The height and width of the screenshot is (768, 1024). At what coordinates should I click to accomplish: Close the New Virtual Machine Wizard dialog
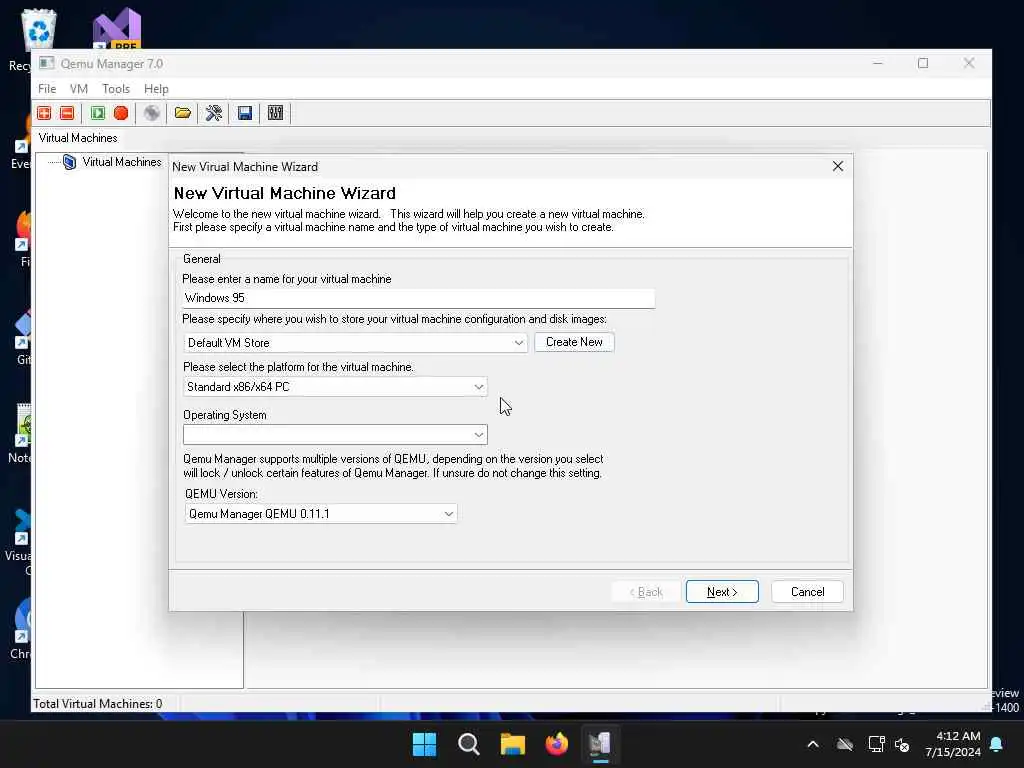click(838, 167)
